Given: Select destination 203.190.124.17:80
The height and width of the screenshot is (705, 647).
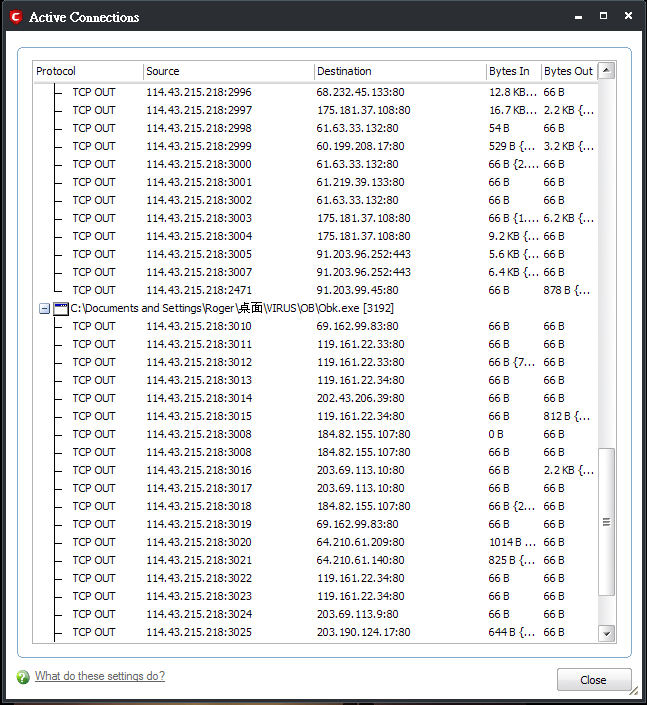Looking at the screenshot, I should [x=363, y=632].
